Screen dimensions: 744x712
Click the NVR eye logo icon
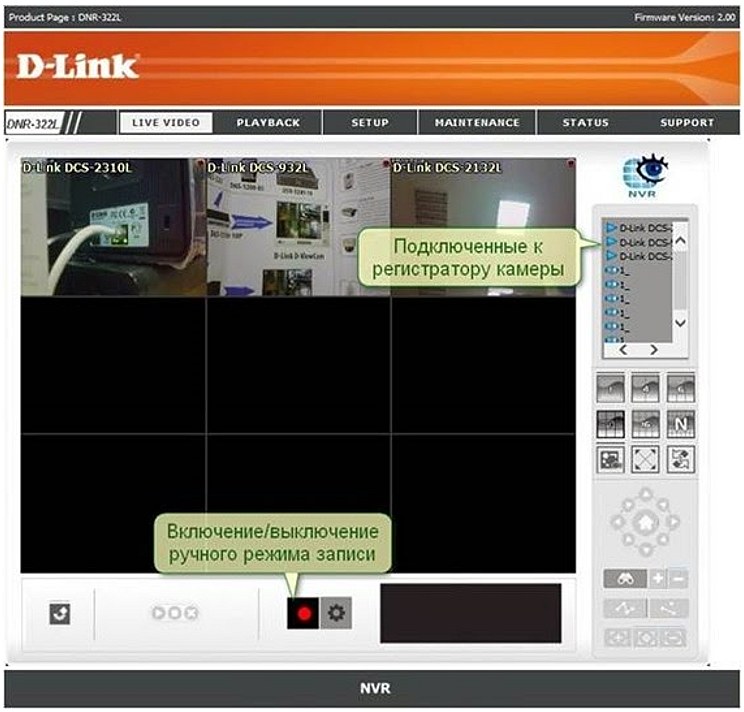pos(644,172)
